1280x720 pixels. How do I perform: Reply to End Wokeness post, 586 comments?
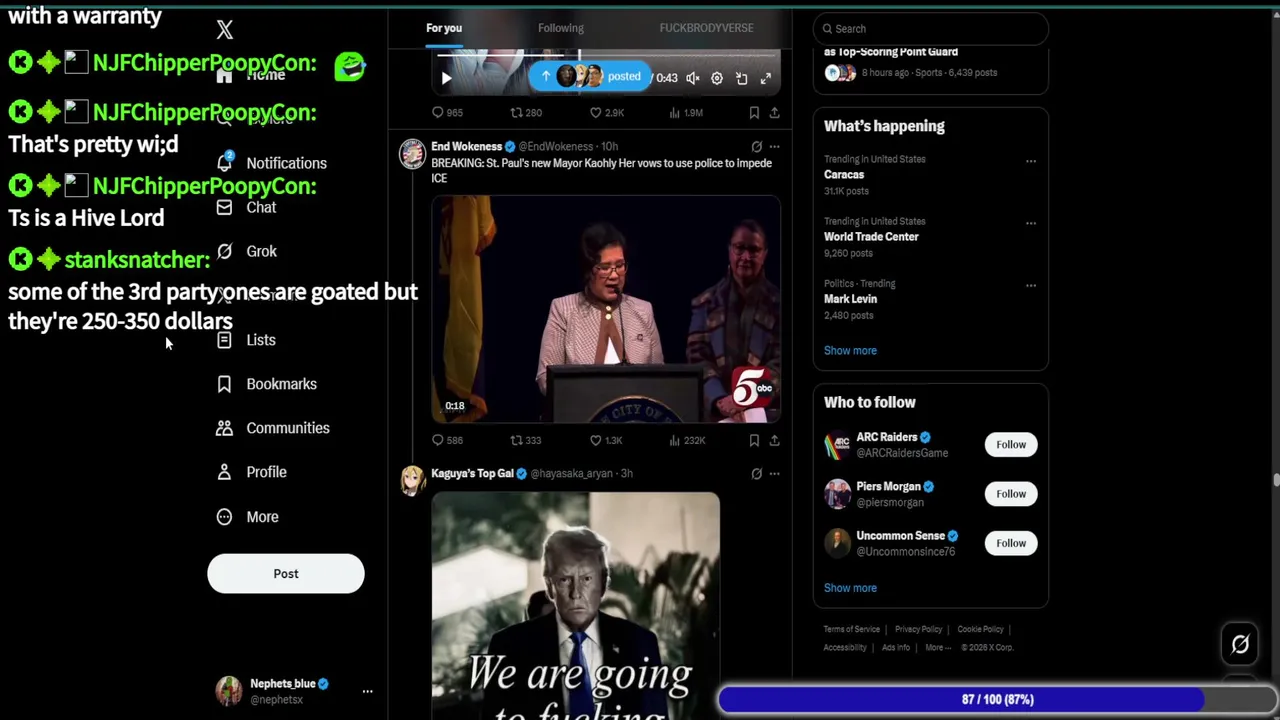pyautogui.click(x=447, y=440)
